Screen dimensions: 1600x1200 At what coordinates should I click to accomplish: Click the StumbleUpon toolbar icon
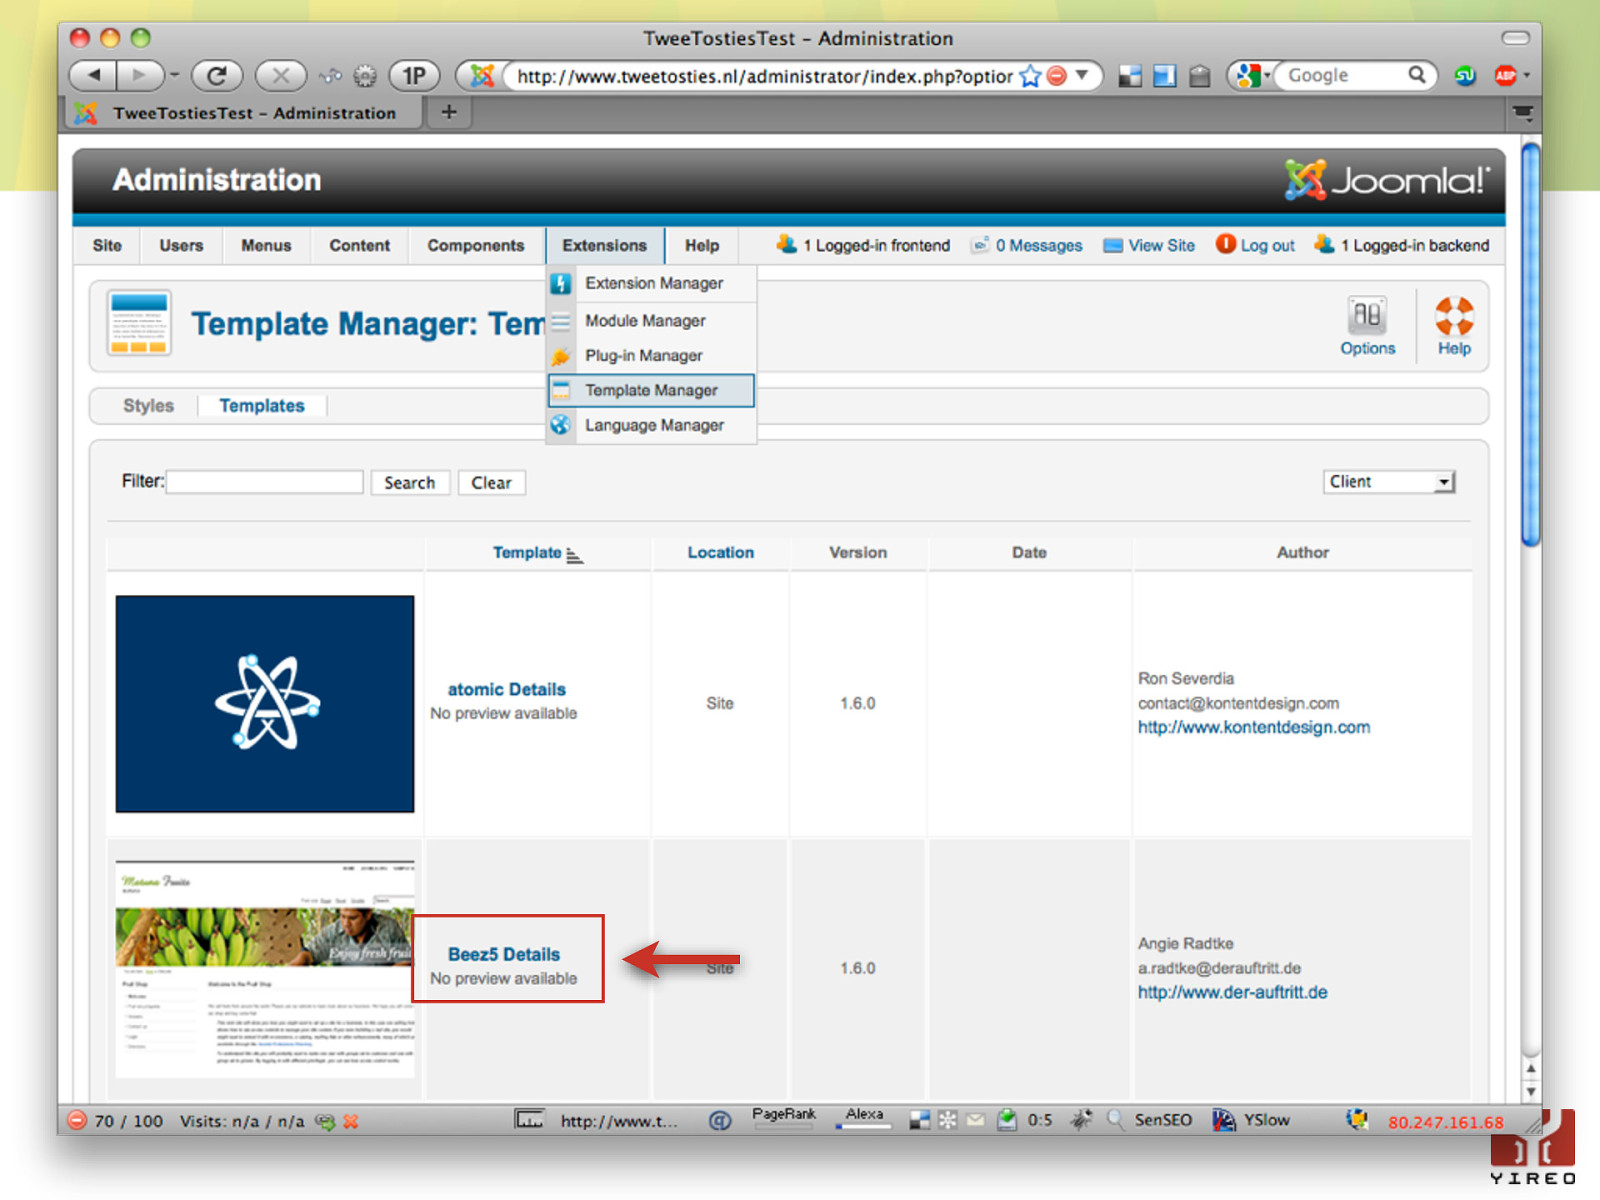click(x=1466, y=75)
